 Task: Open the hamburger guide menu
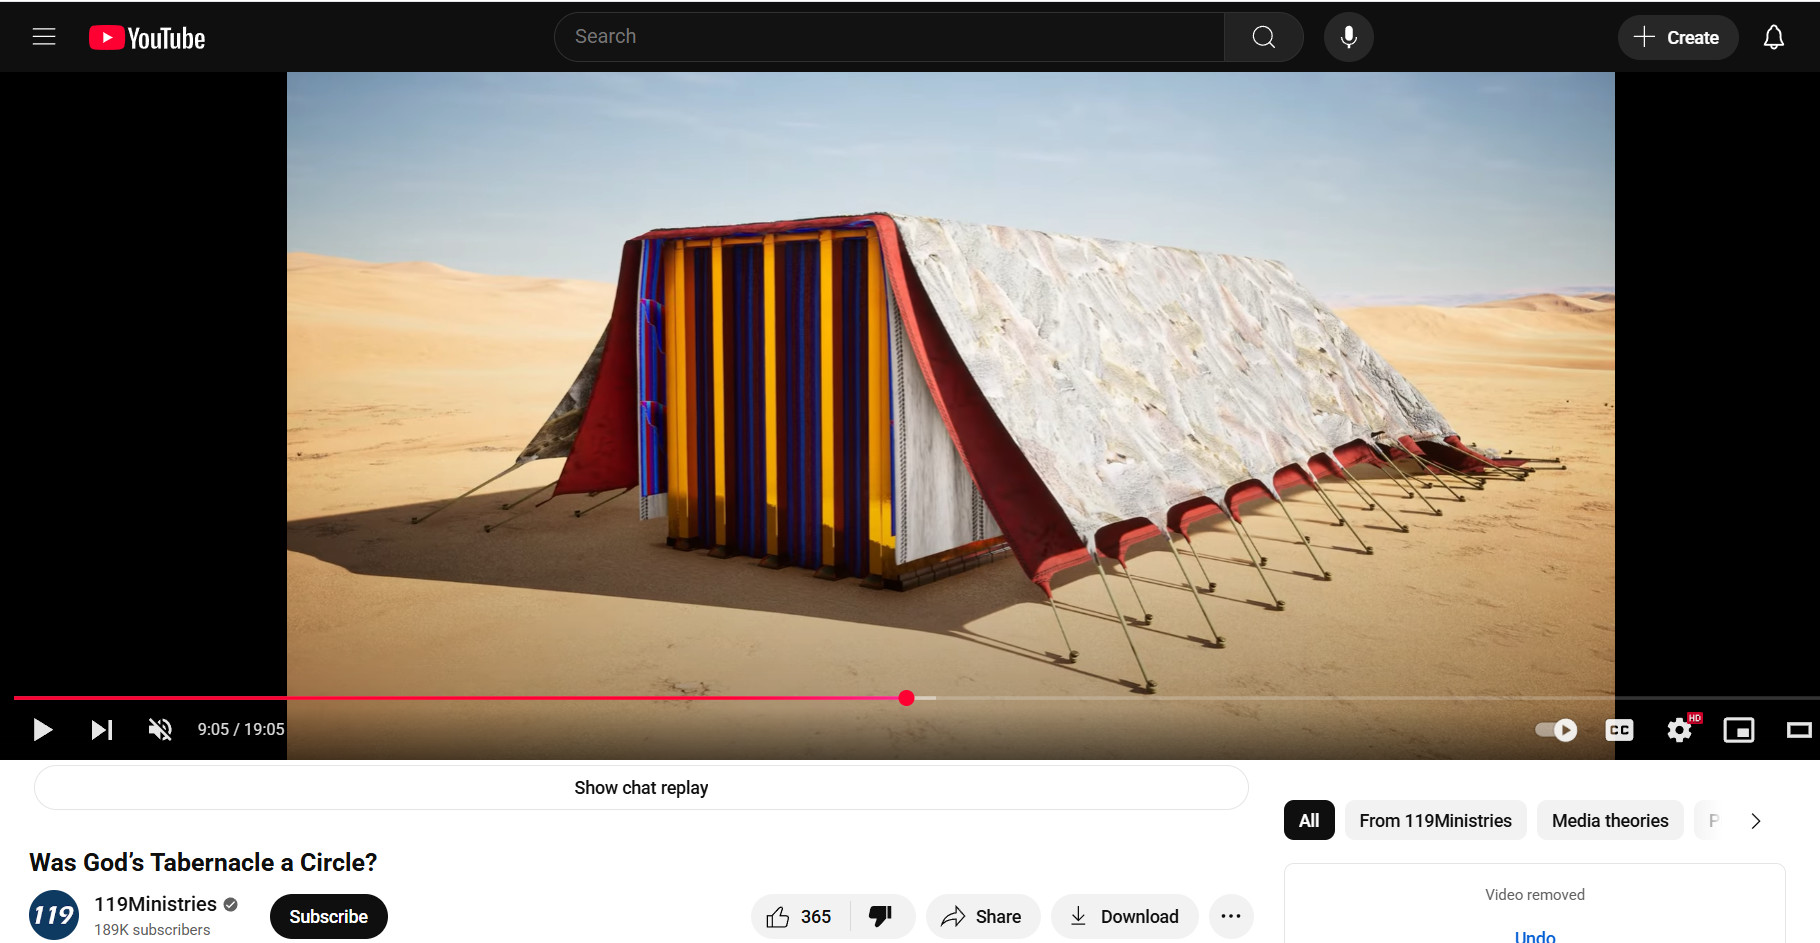44,37
